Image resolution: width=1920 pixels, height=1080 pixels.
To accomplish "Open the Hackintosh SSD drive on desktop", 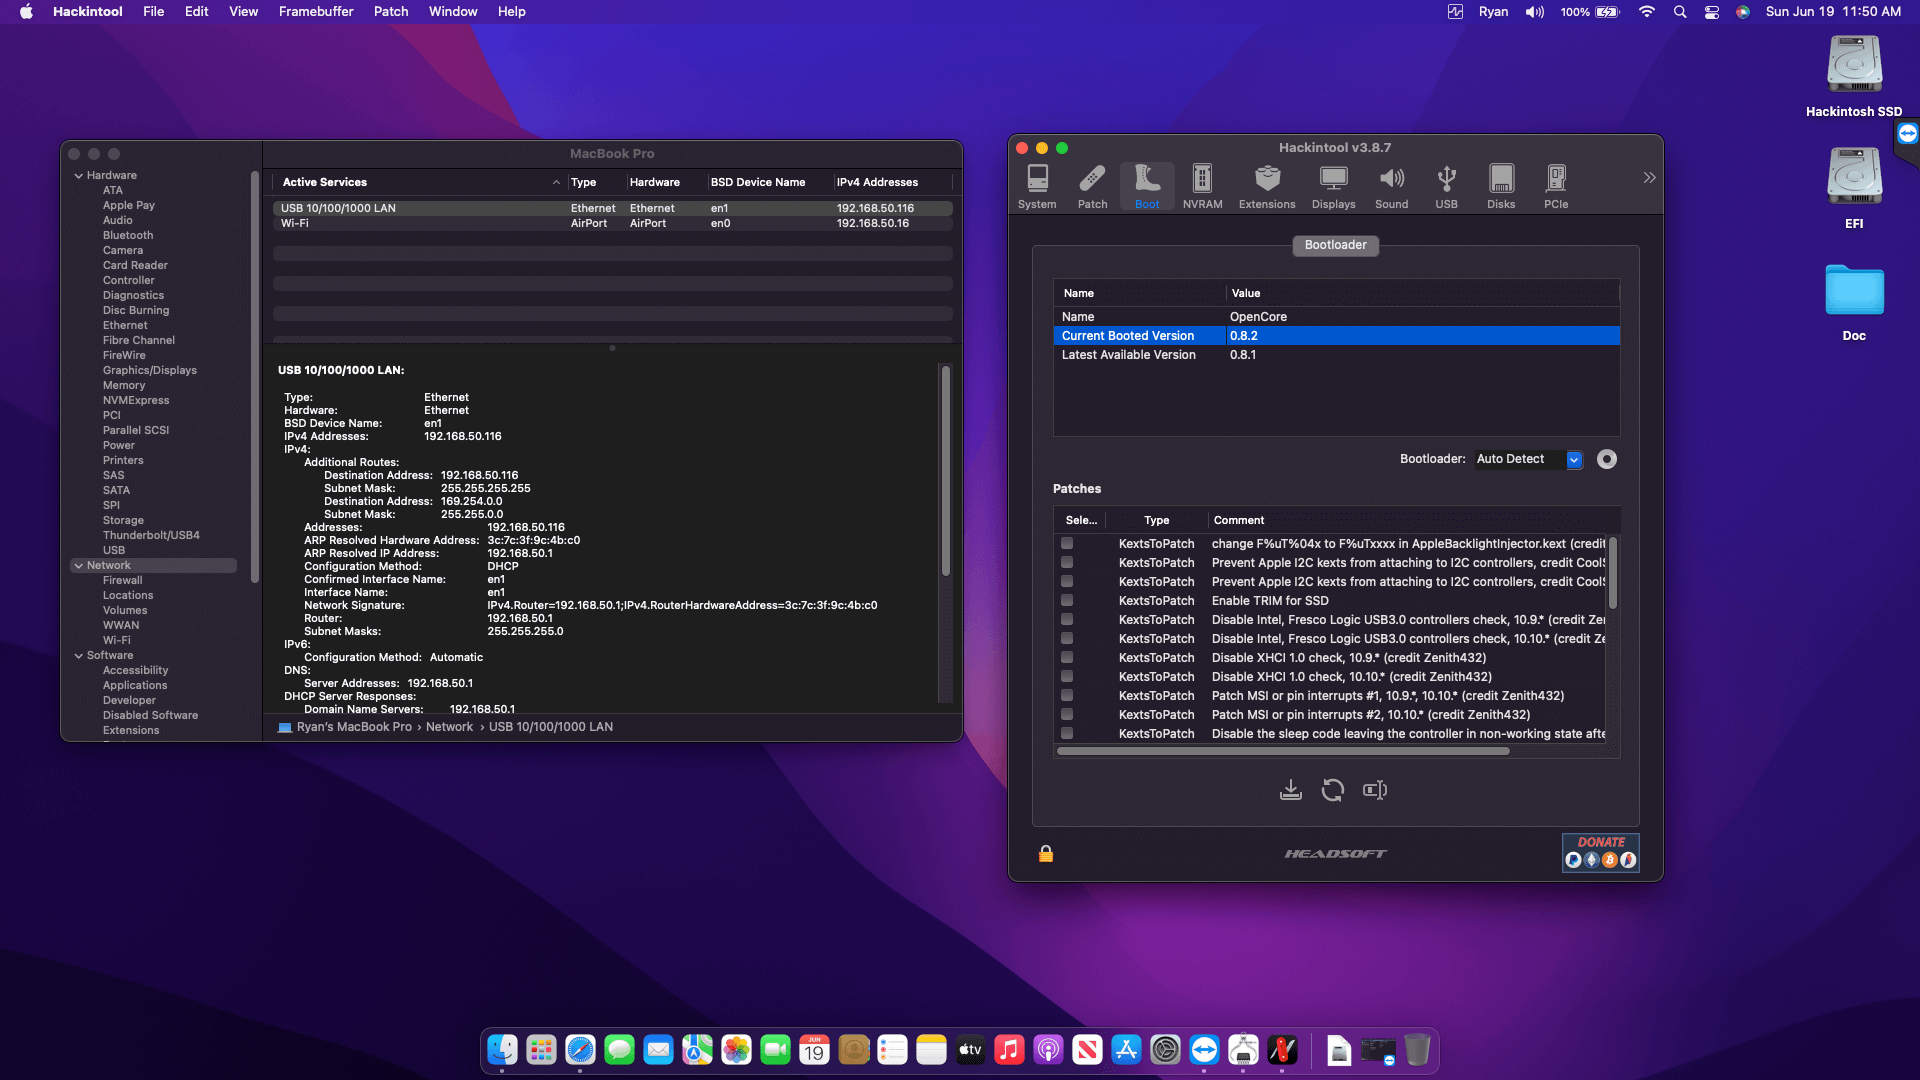I will [1854, 77].
